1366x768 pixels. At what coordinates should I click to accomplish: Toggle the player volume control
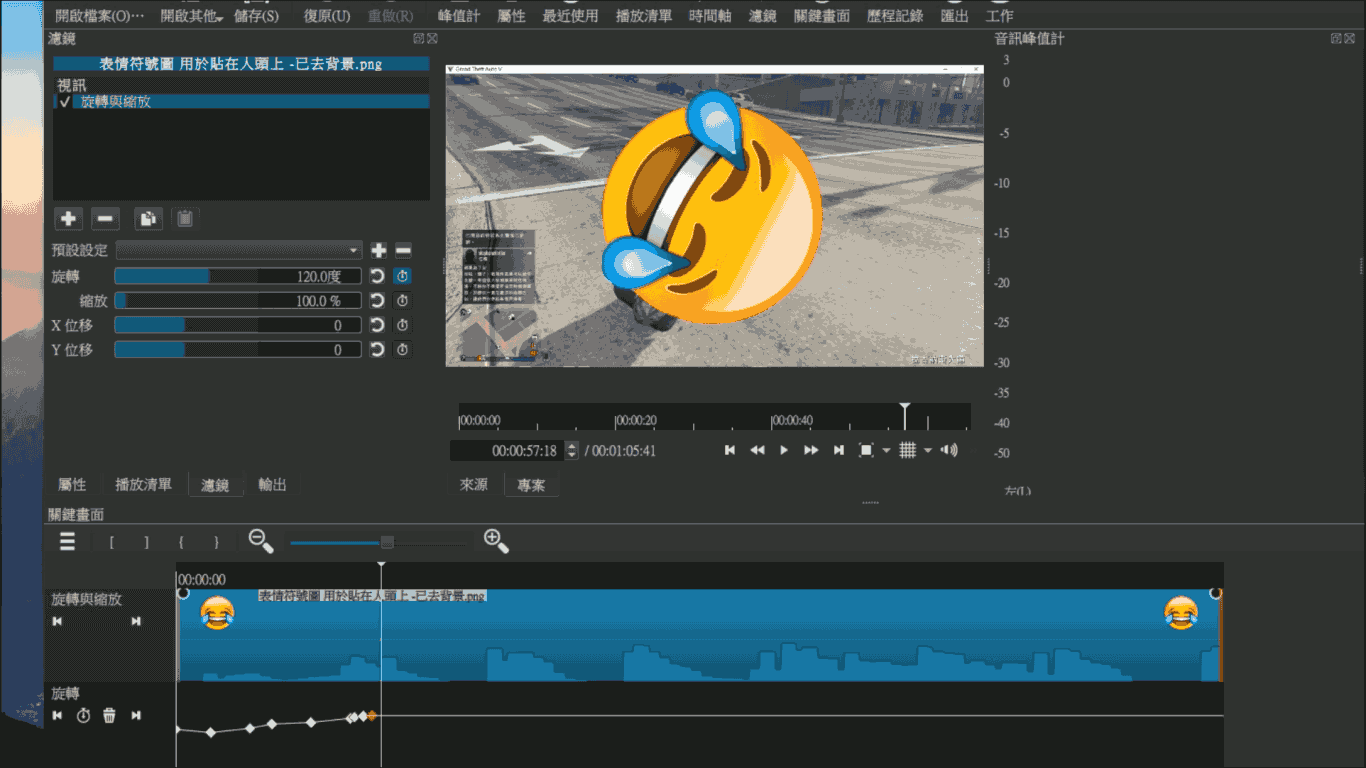click(949, 450)
